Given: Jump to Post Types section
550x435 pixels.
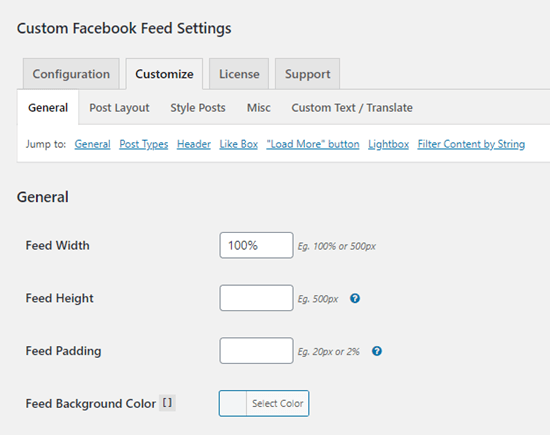Looking at the screenshot, I should 143,144.
